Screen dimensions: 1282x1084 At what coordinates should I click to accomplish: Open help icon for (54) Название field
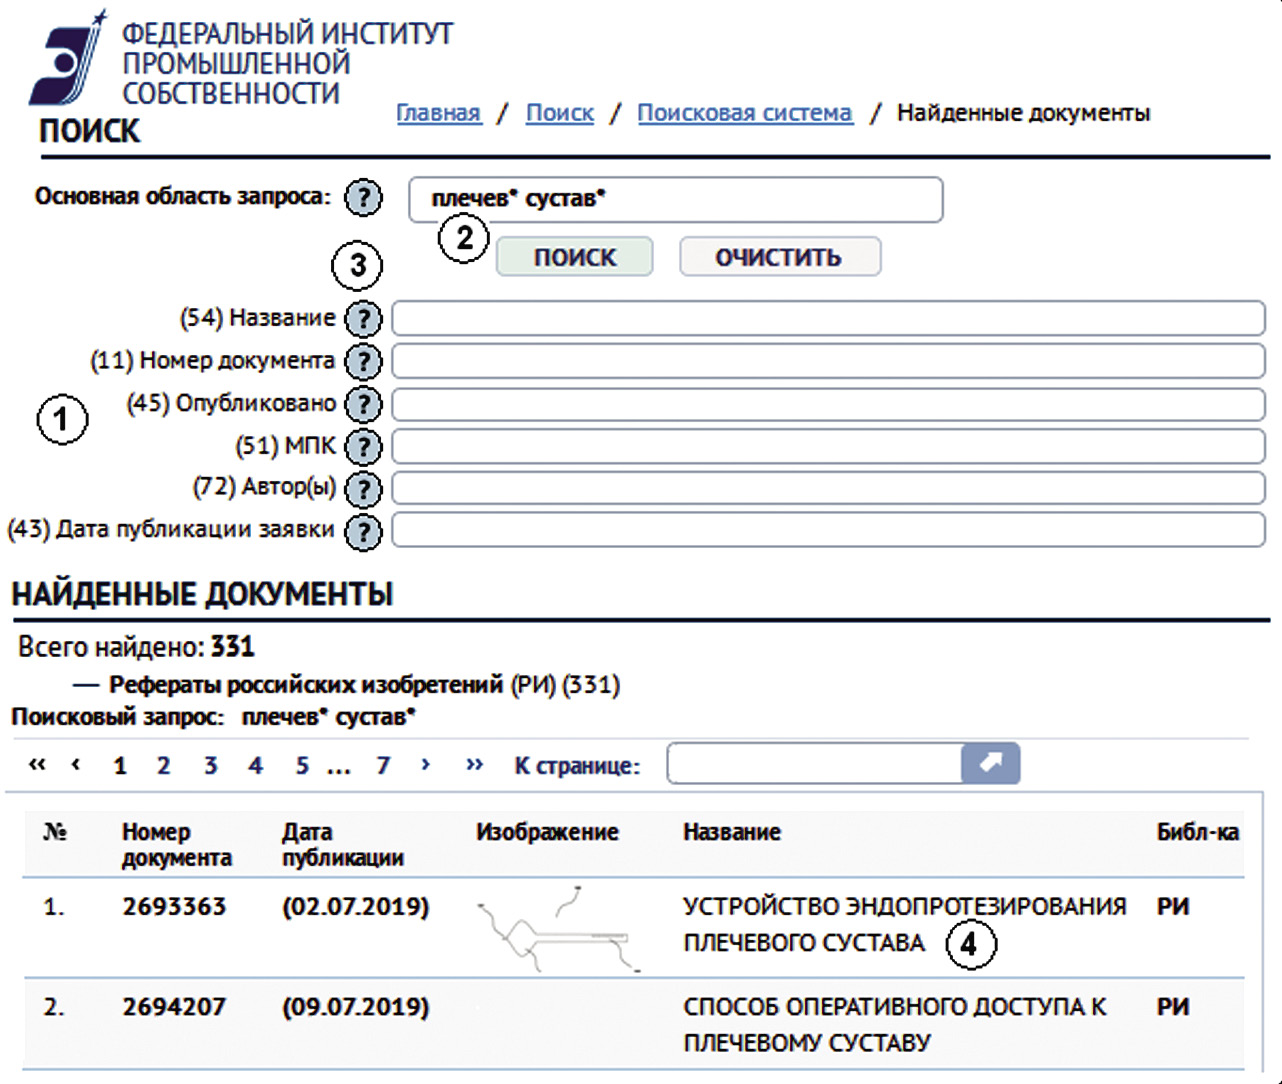pyautogui.click(x=363, y=319)
